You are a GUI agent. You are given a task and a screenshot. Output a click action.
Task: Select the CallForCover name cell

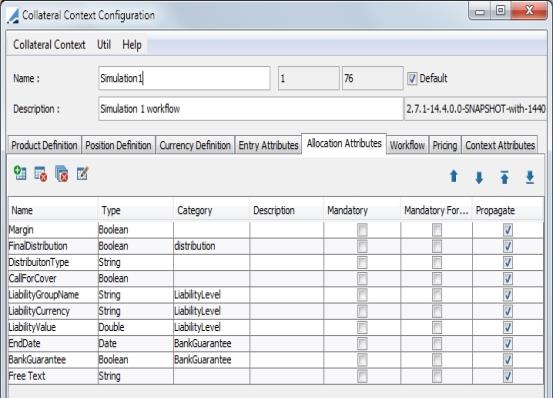(x=53, y=278)
